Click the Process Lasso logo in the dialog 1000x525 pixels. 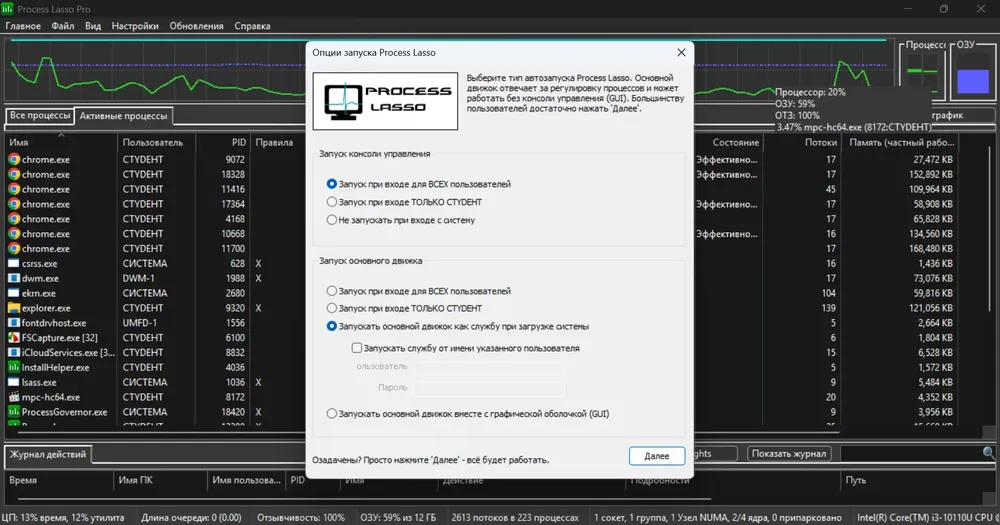(x=385, y=101)
